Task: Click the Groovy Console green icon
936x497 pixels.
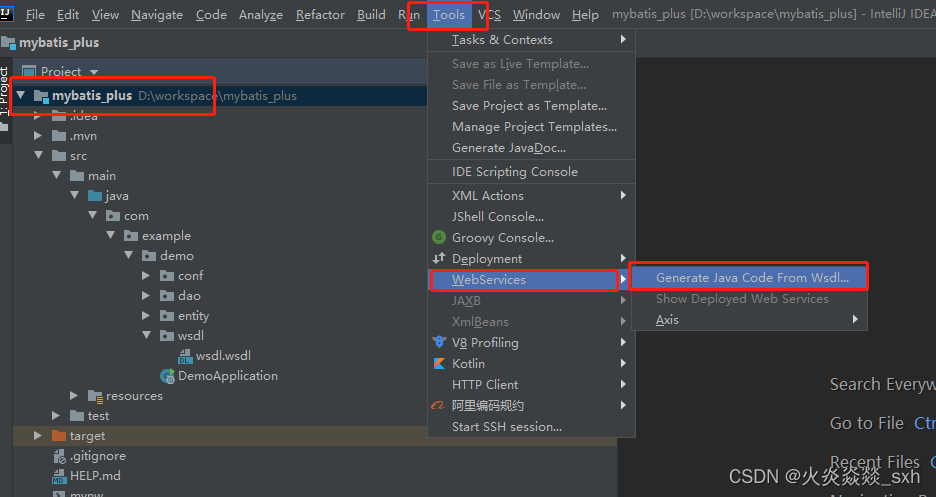Action: pos(439,237)
